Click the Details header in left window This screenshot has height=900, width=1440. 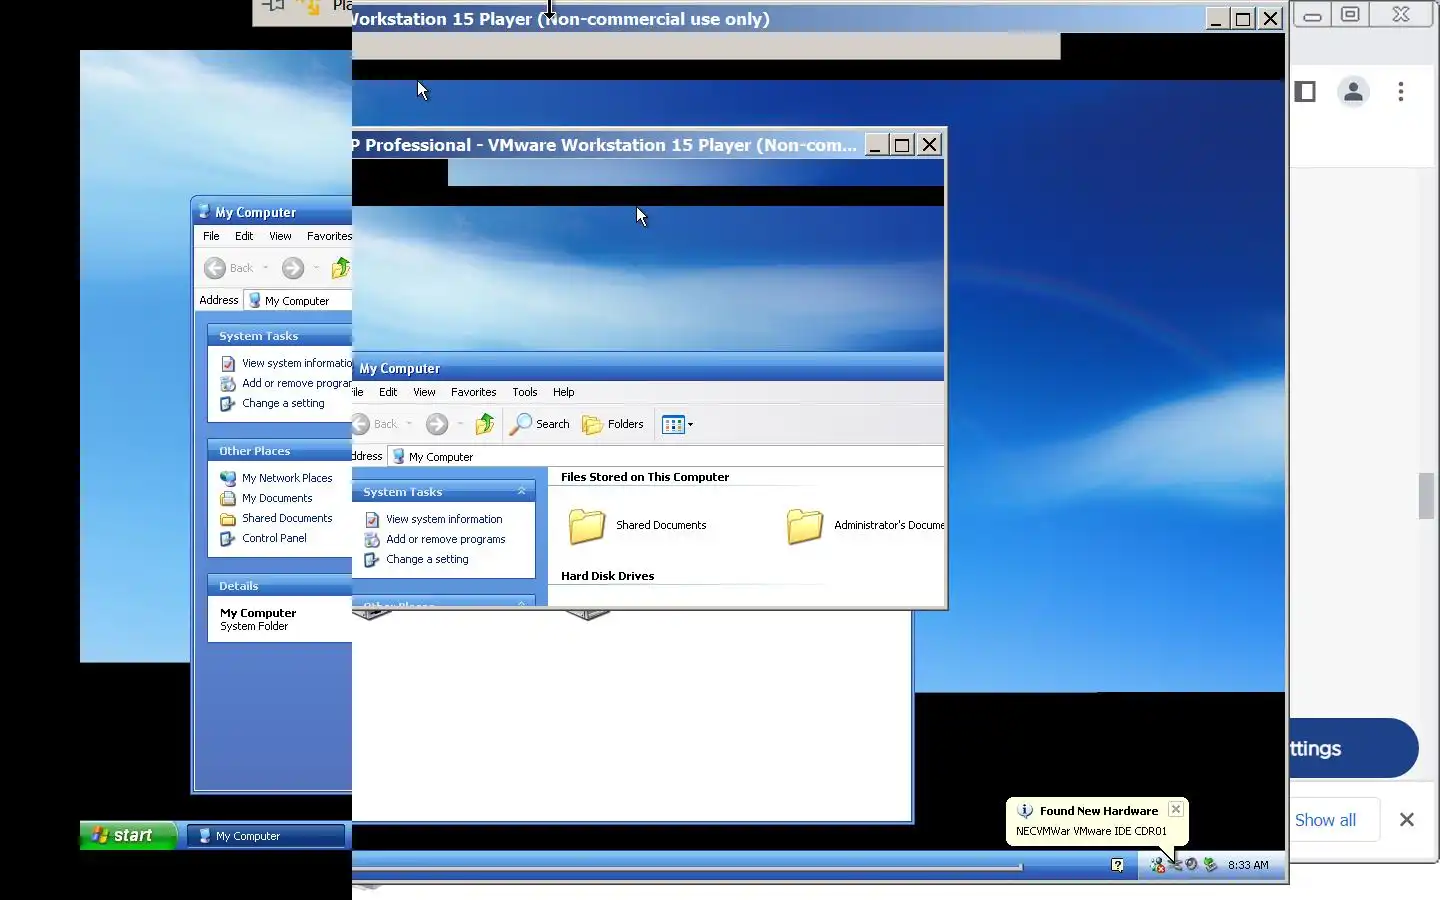tap(279, 586)
